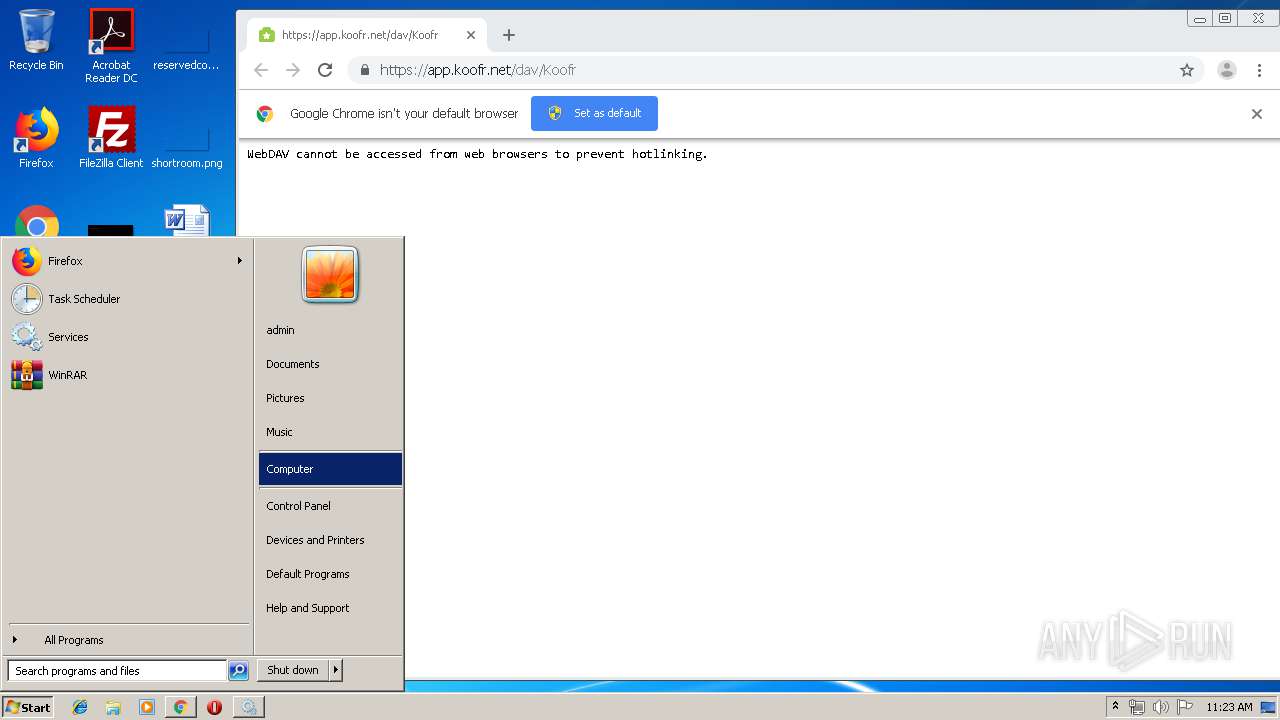This screenshot has width=1280, height=720.
Task: Open Computer from Start menu
Action: (330, 469)
